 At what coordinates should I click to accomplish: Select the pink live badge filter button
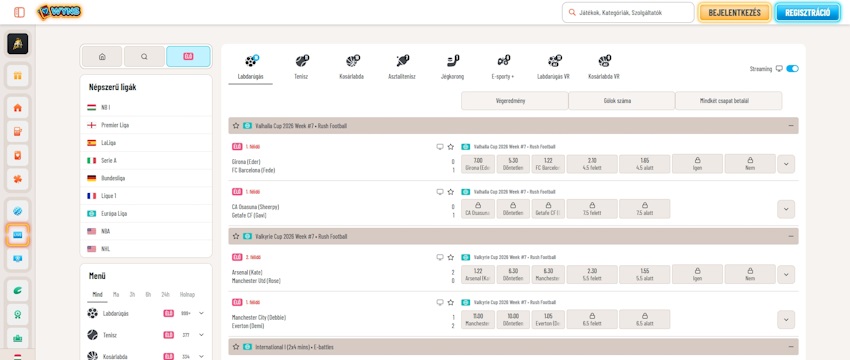188,56
